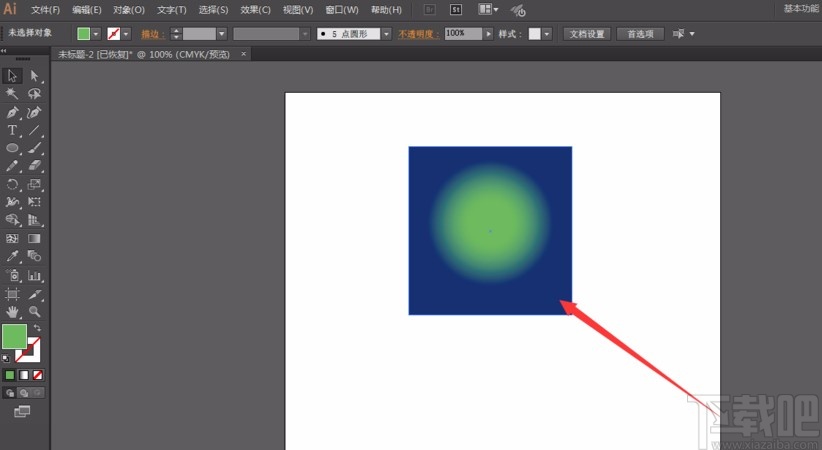Select the Warp tool
822x450 pixels.
12,202
